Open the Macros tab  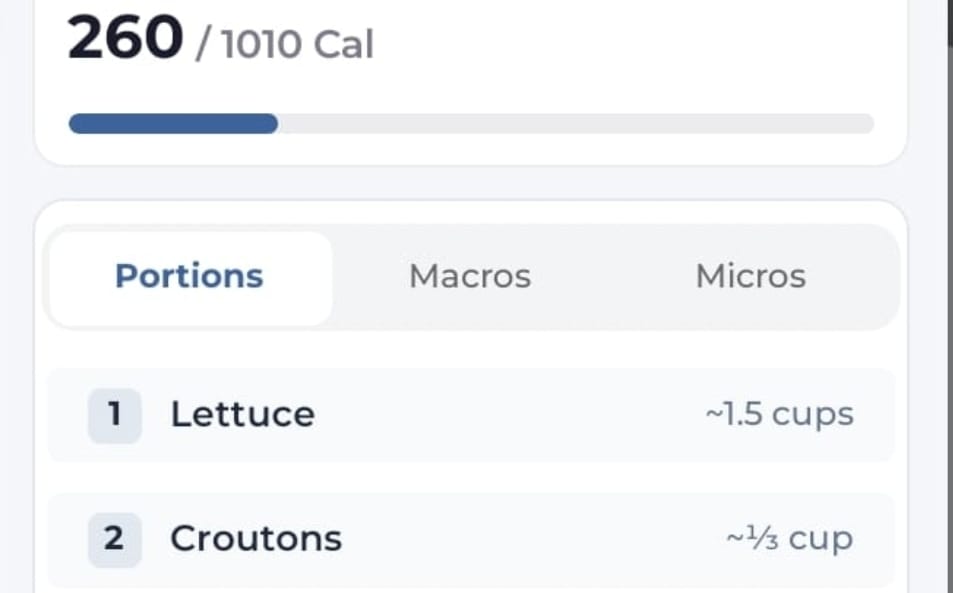click(x=470, y=277)
